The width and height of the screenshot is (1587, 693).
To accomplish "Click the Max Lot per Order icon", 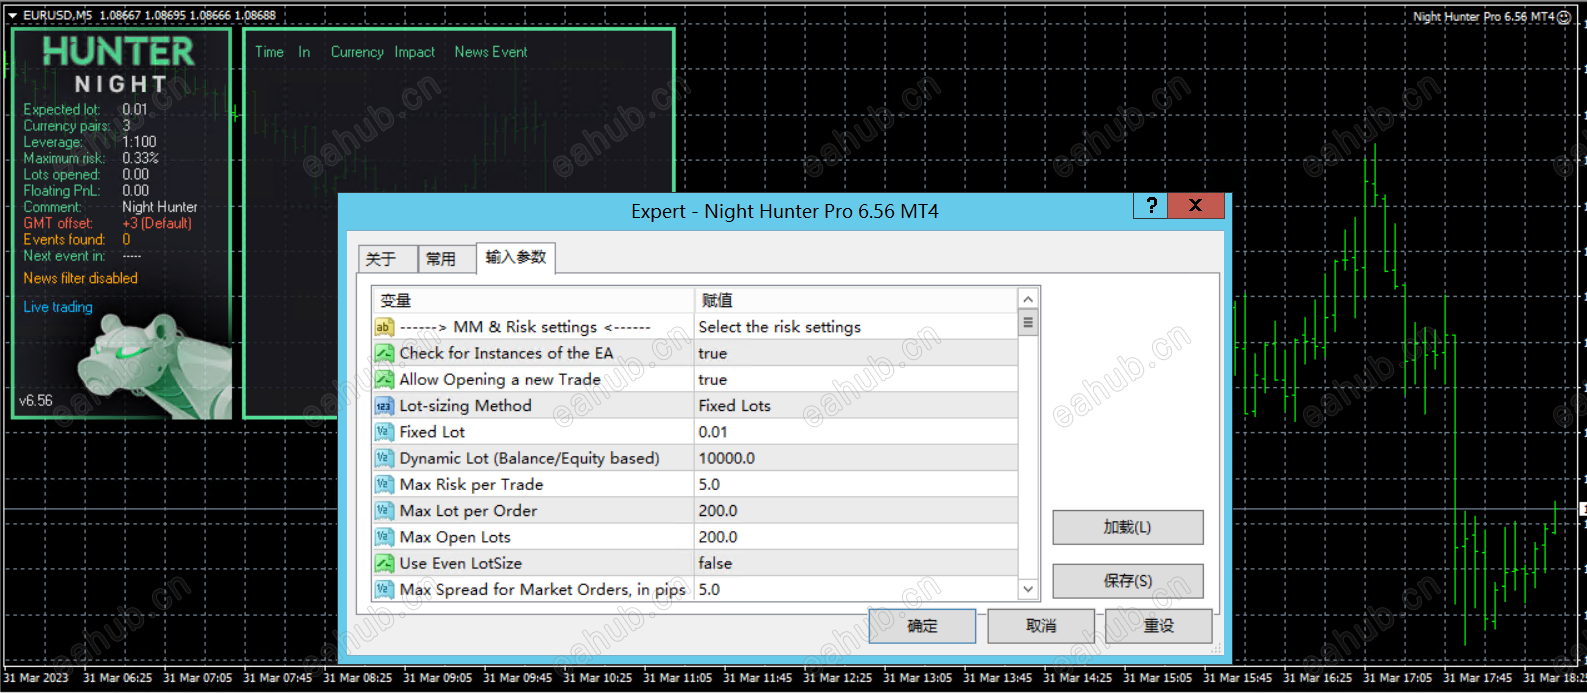I will (384, 511).
